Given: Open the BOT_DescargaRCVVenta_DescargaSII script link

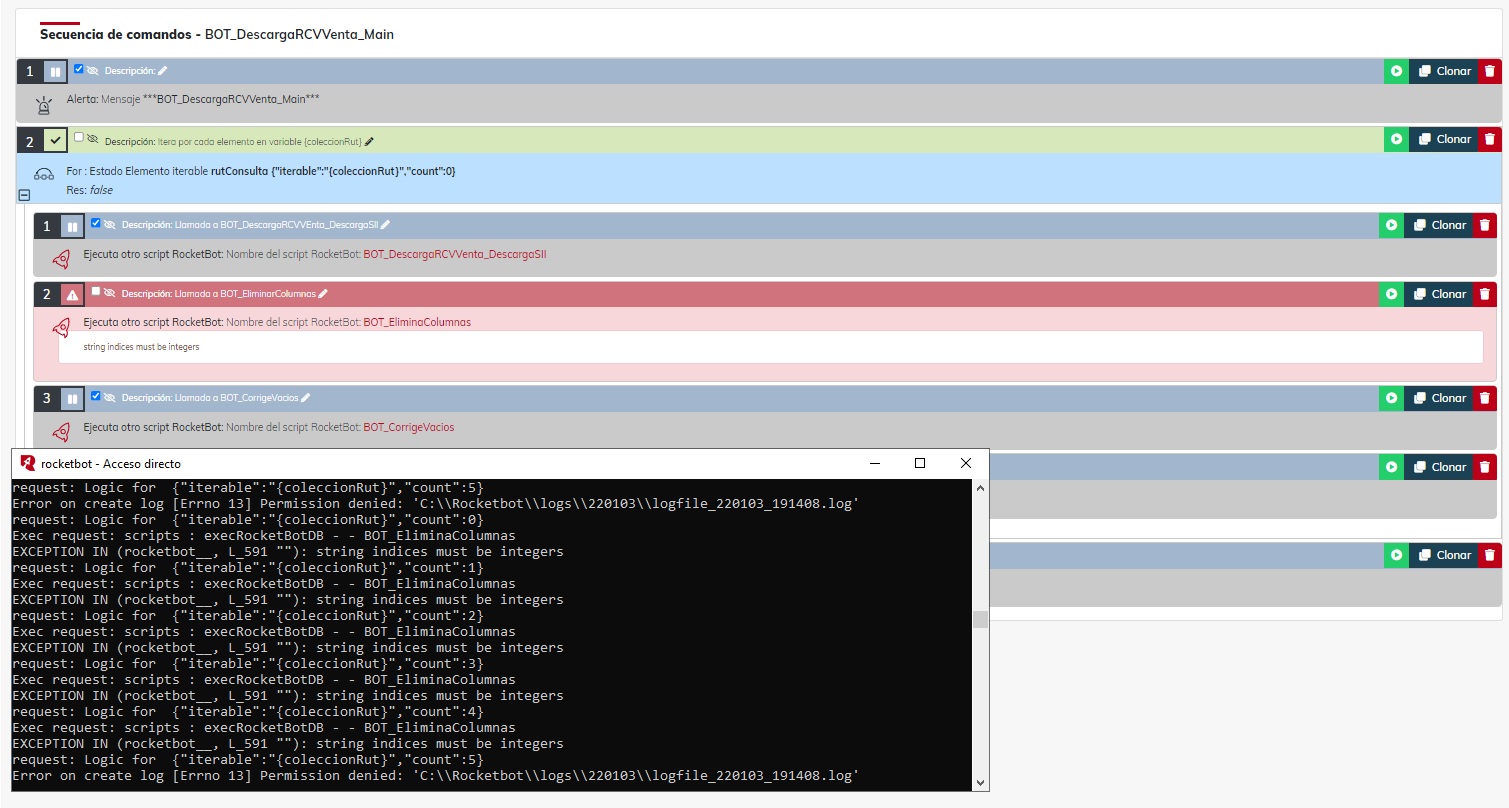Looking at the screenshot, I should tap(454, 254).
